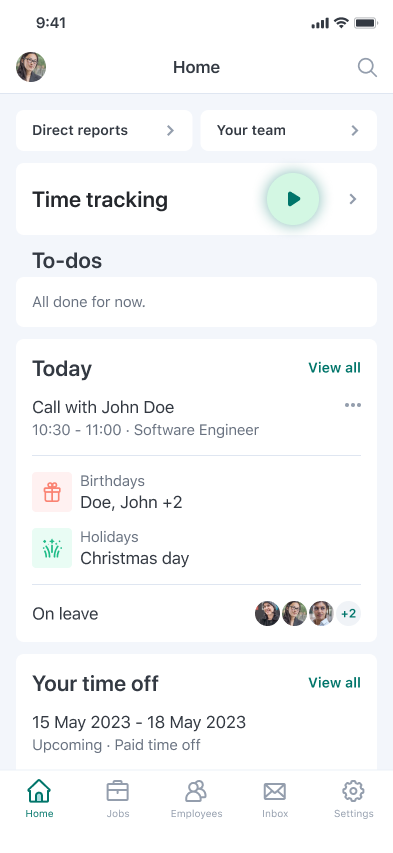The width and height of the screenshot is (393, 853).
Task: Open the Your team chevron
Action: [355, 131]
